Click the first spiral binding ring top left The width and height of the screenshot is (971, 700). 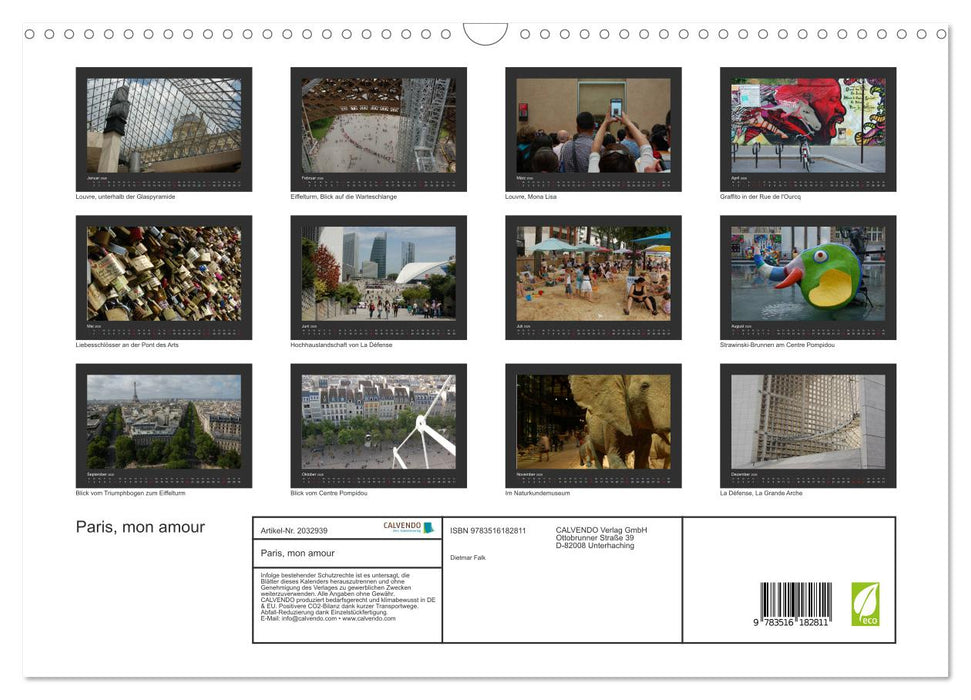click(28, 33)
